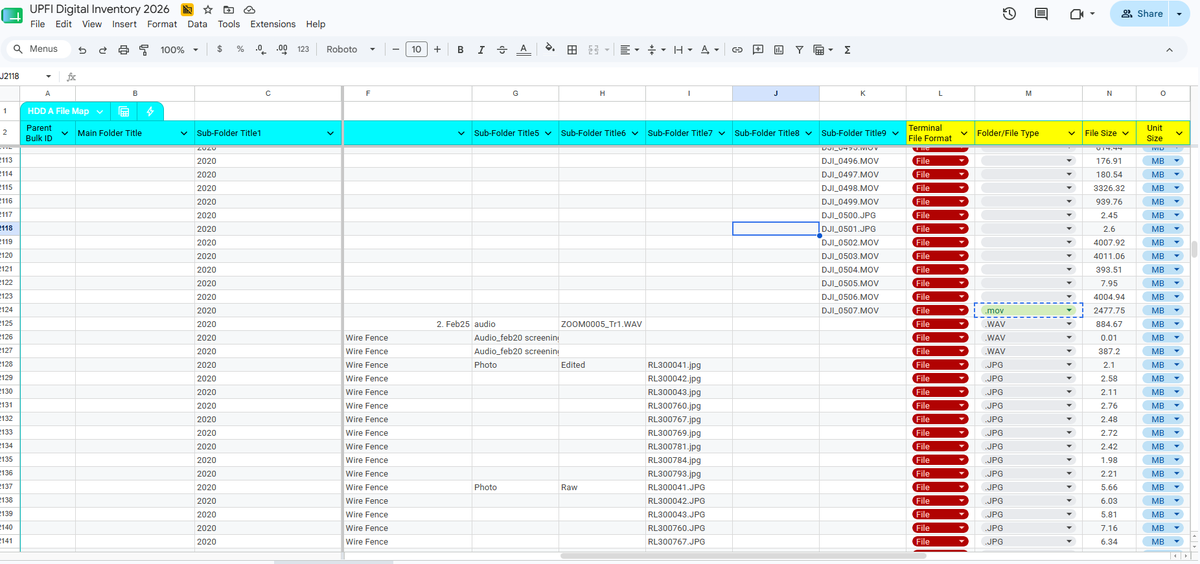Open the fill color picker
Screen dimensions: 1200x564
point(550,49)
